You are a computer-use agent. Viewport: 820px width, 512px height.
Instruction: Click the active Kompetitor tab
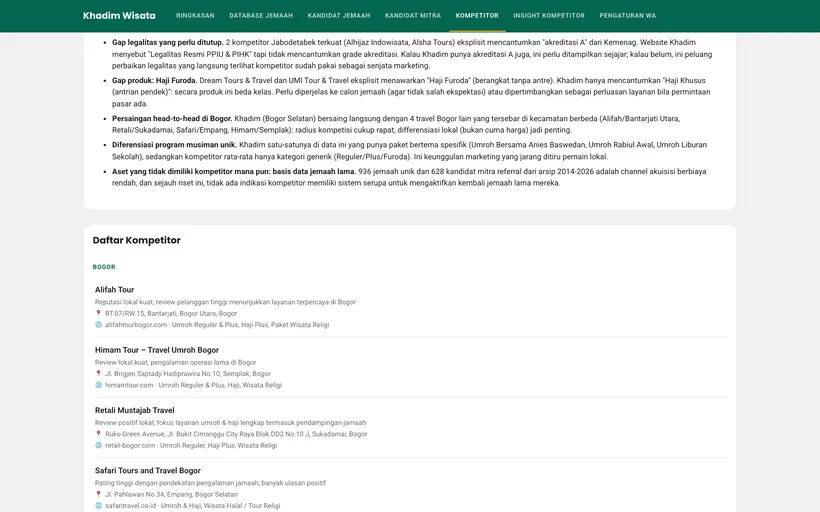477,16
